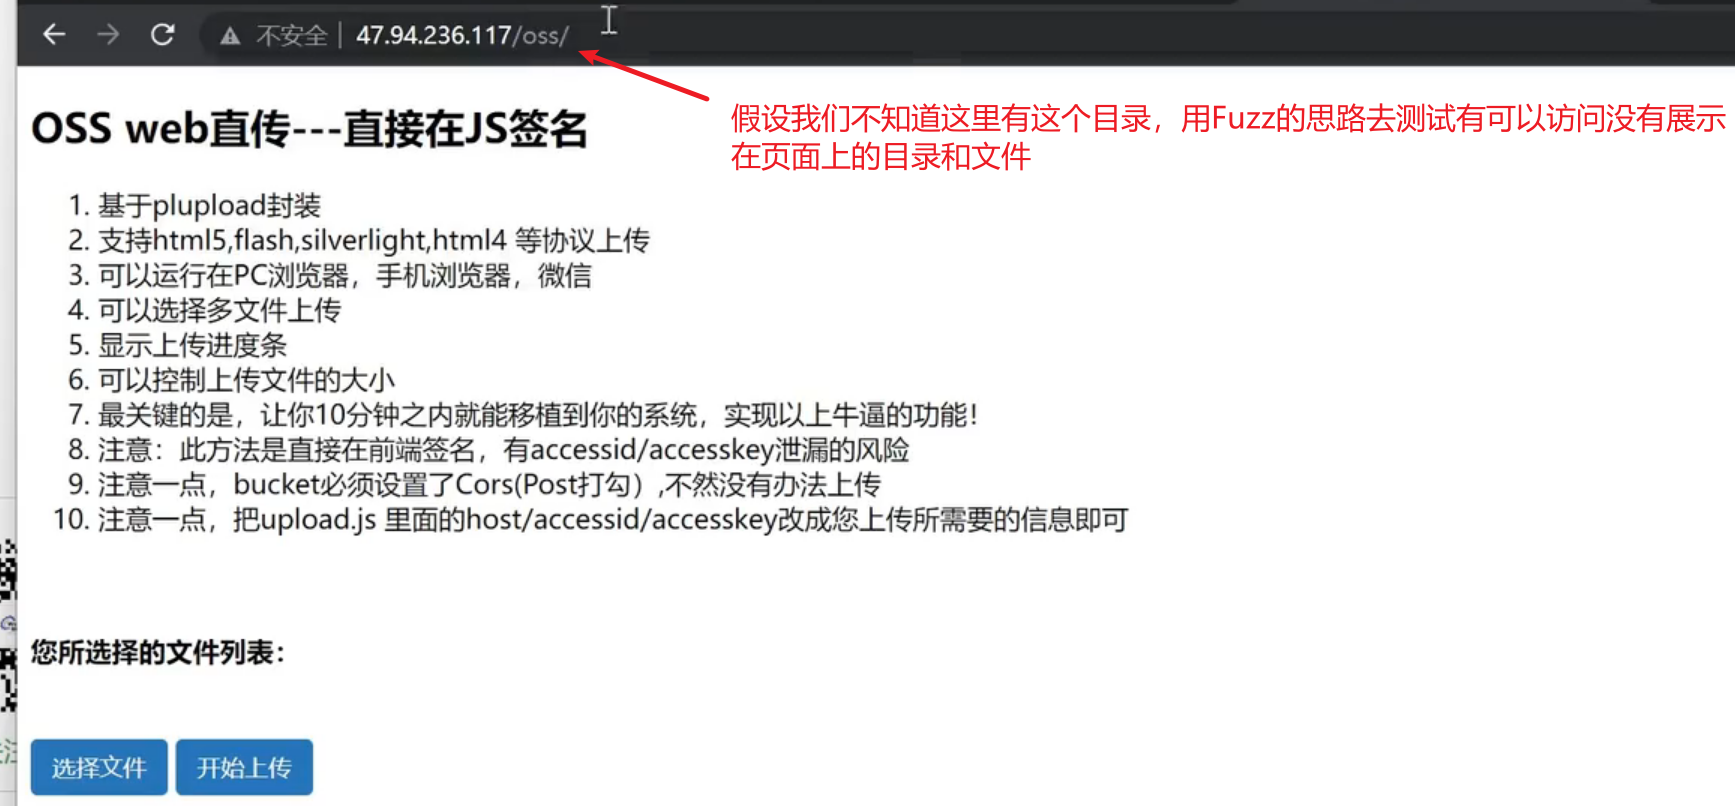1735x806 pixels.
Task: Click list item 基于plupload封装
Action: (x=208, y=206)
